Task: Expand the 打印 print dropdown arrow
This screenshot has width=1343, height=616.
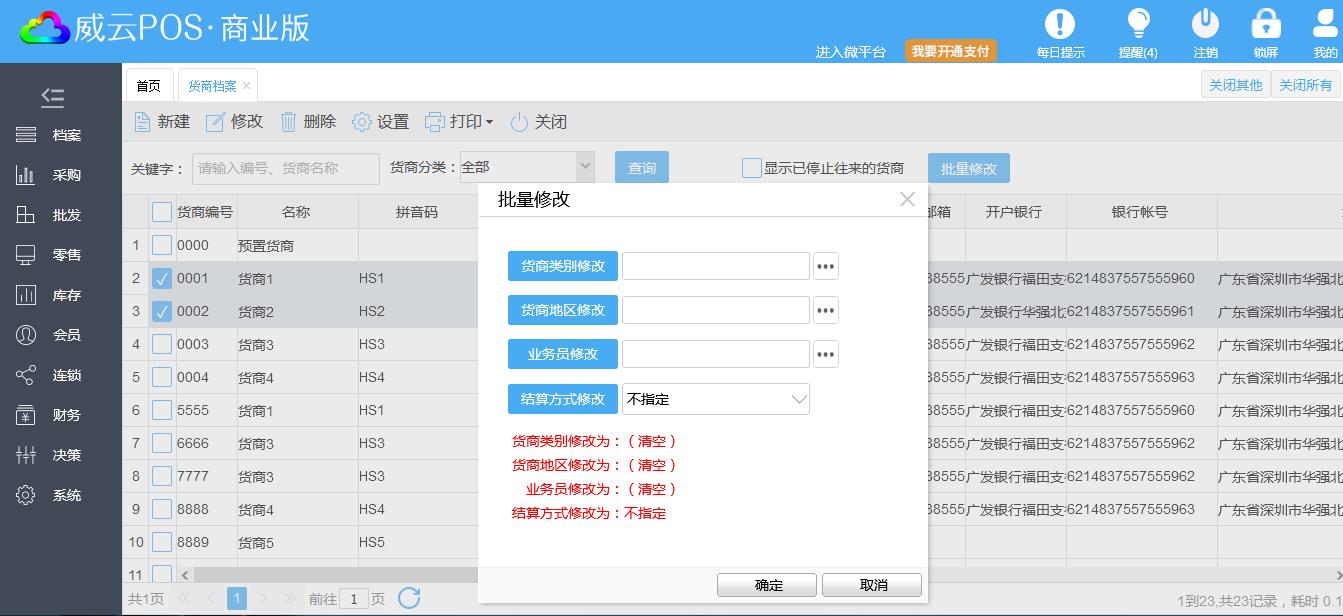Action: point(489,122)
